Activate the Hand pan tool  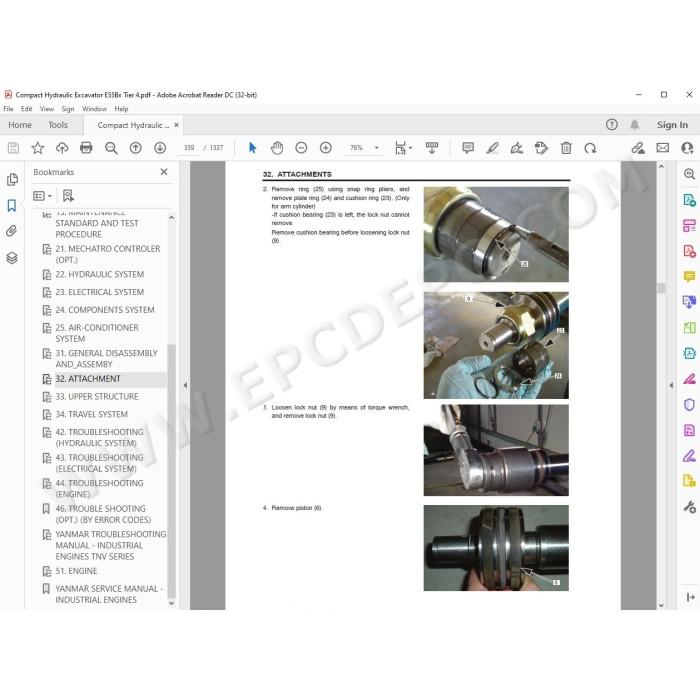pos(277,148)
